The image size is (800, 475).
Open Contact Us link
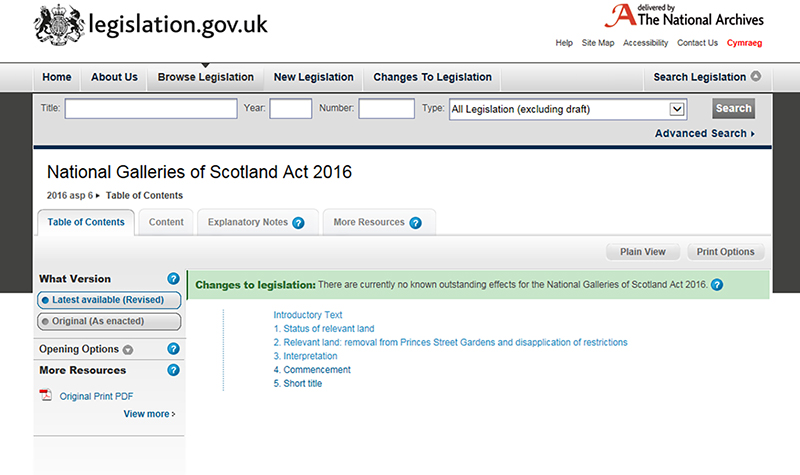(x=697, y=43)
